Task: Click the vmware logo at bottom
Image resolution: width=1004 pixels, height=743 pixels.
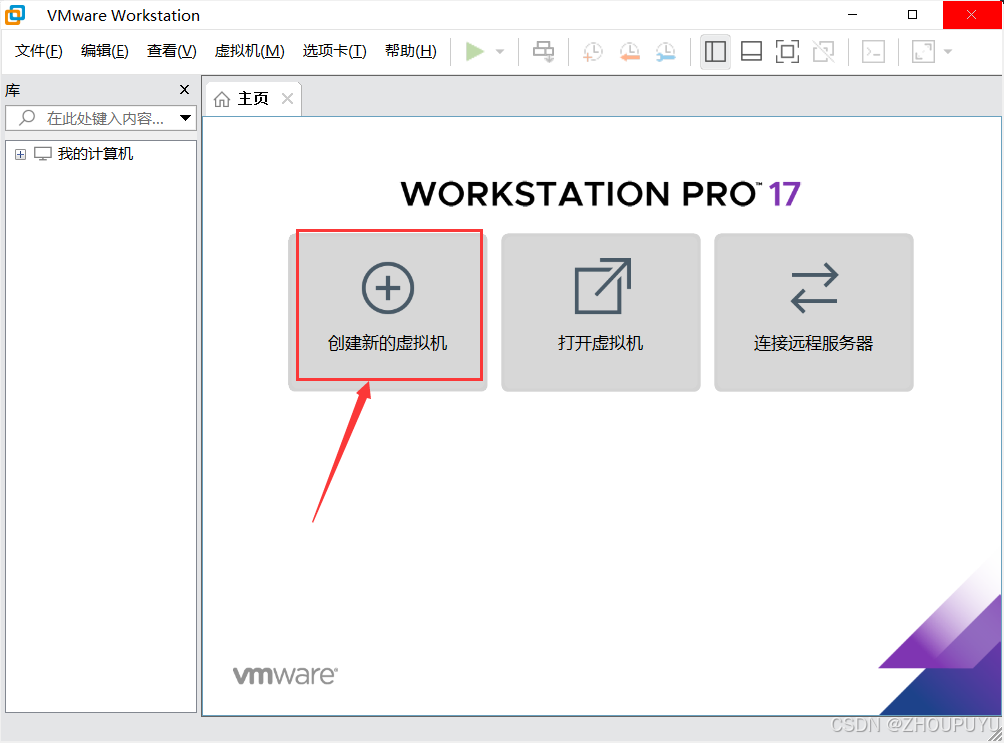Action: (285, 675)
